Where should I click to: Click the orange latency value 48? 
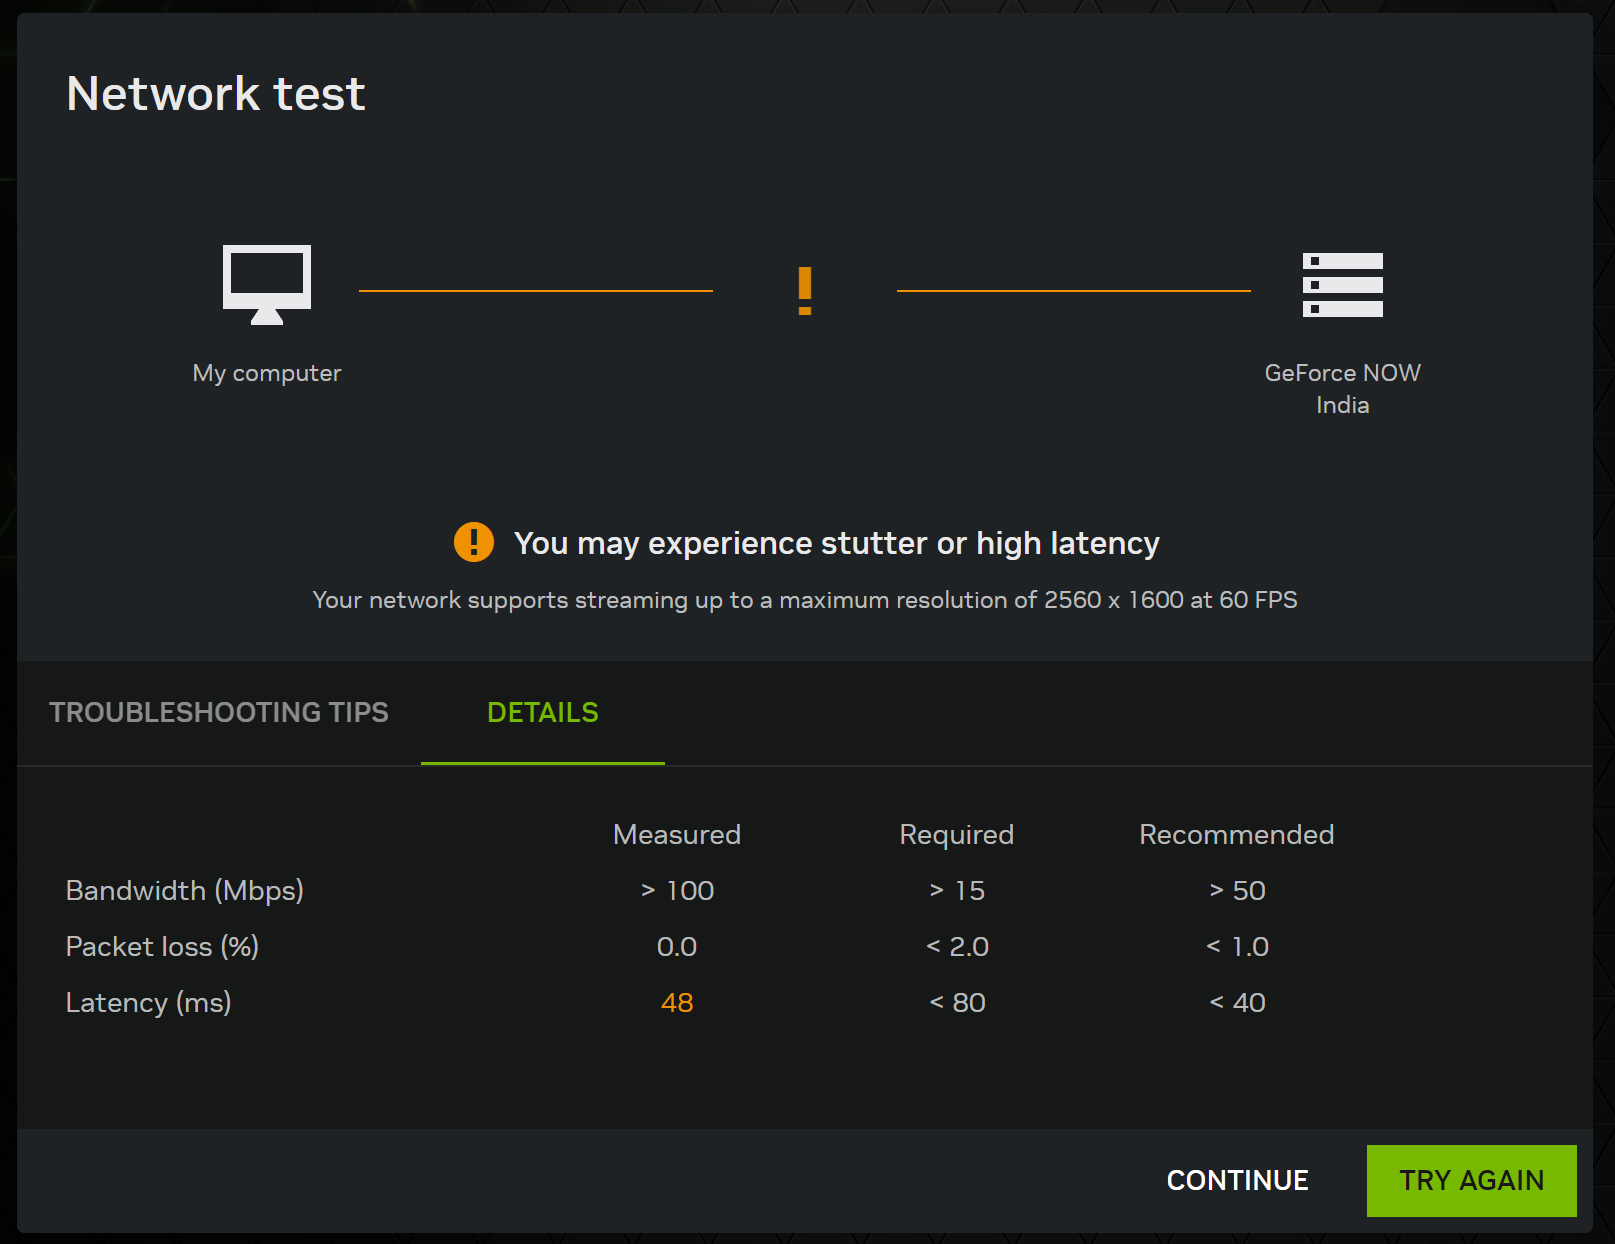point(676,1002)
